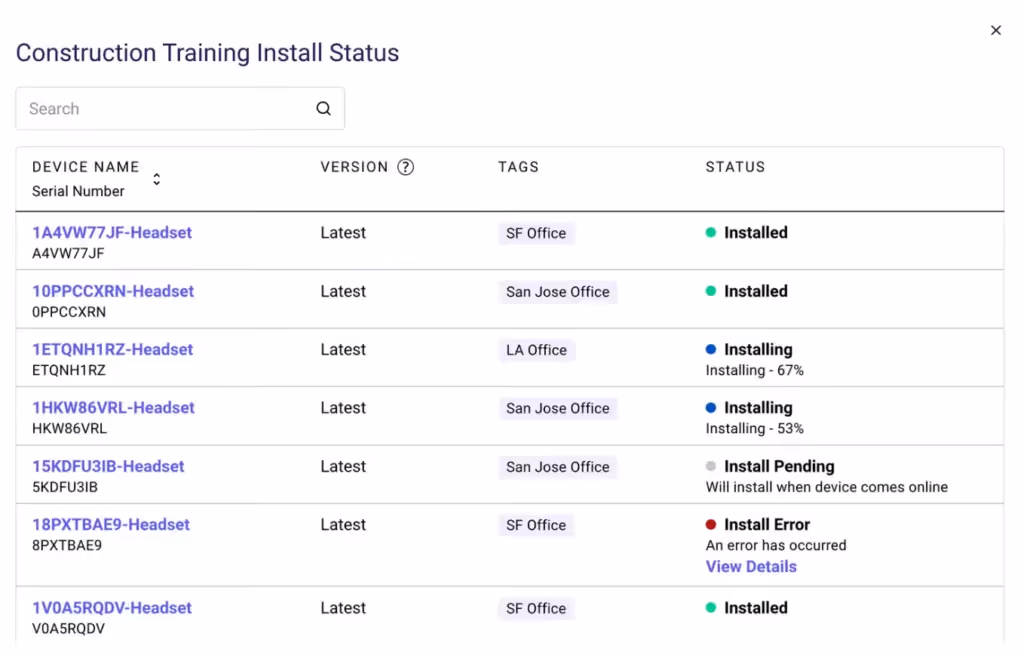The height and width of the screenshot is (655, 1024).
Task: Open the 1A4VW77JF-Headset device link
Action: [x=112, y=232]
